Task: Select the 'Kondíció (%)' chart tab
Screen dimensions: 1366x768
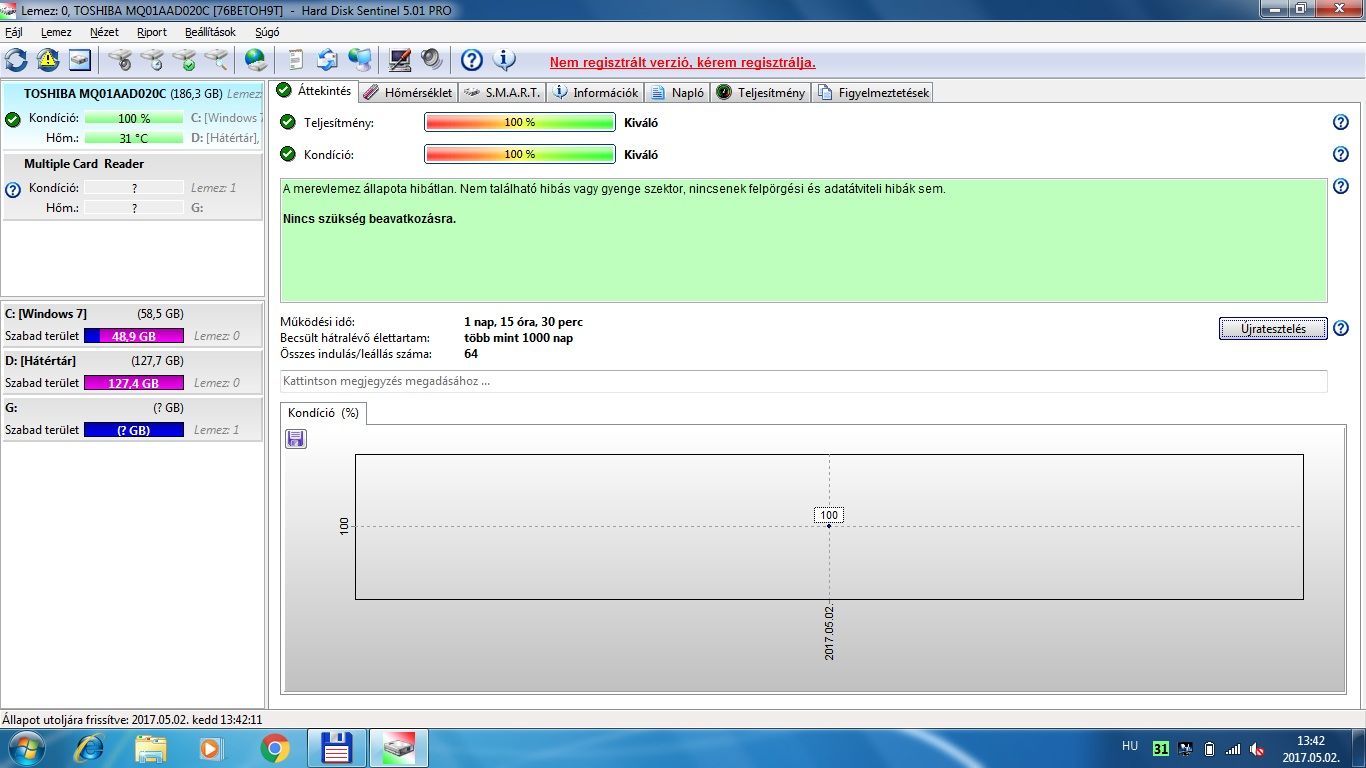Action: (x=323, y=413)
